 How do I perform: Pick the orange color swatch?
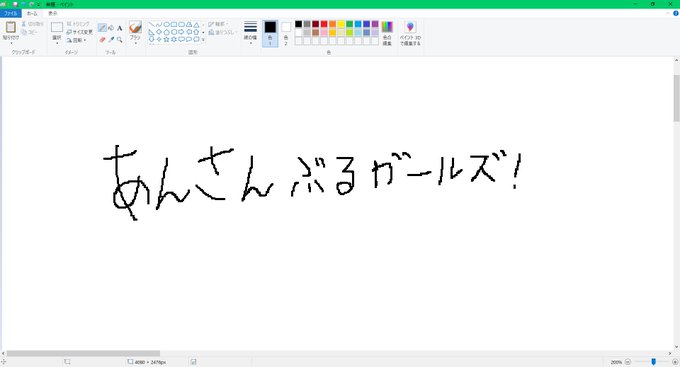click(333, 24)
